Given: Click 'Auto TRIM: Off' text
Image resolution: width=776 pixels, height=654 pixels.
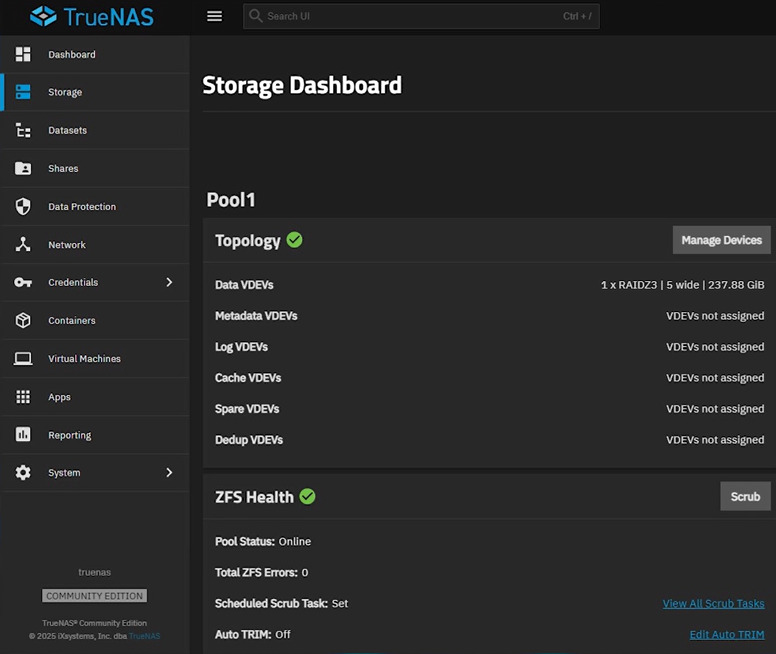Looking at the screenshot, I should (252, 634).
